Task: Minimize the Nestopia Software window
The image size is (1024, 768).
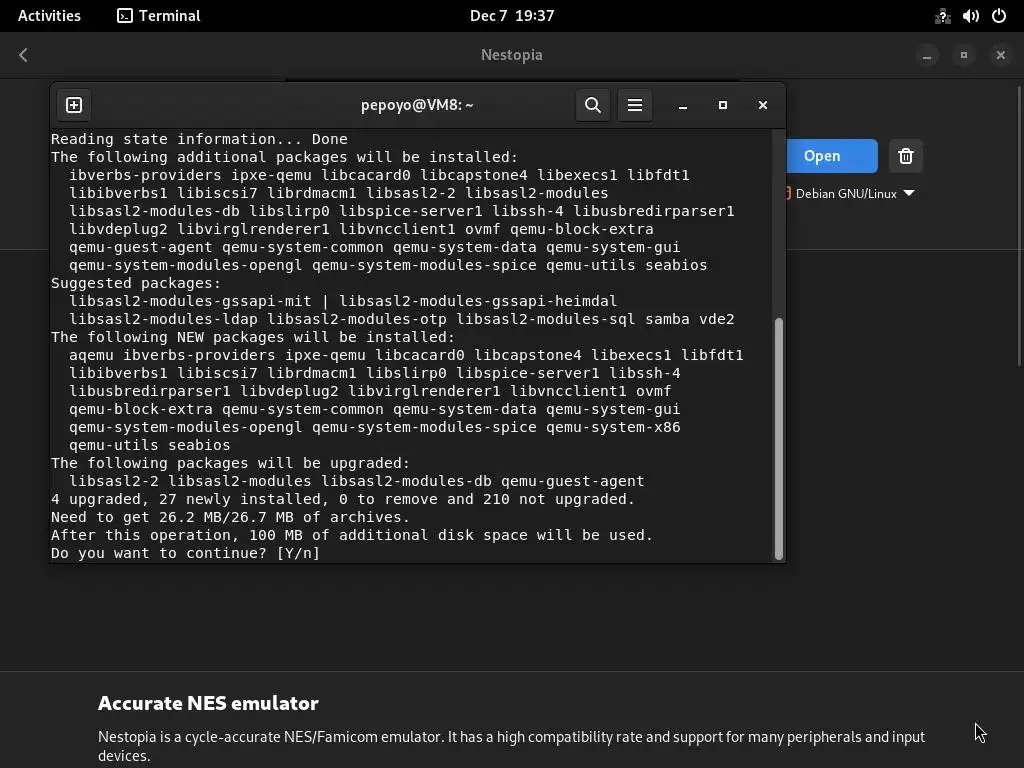Action: (x=927, y=55)
